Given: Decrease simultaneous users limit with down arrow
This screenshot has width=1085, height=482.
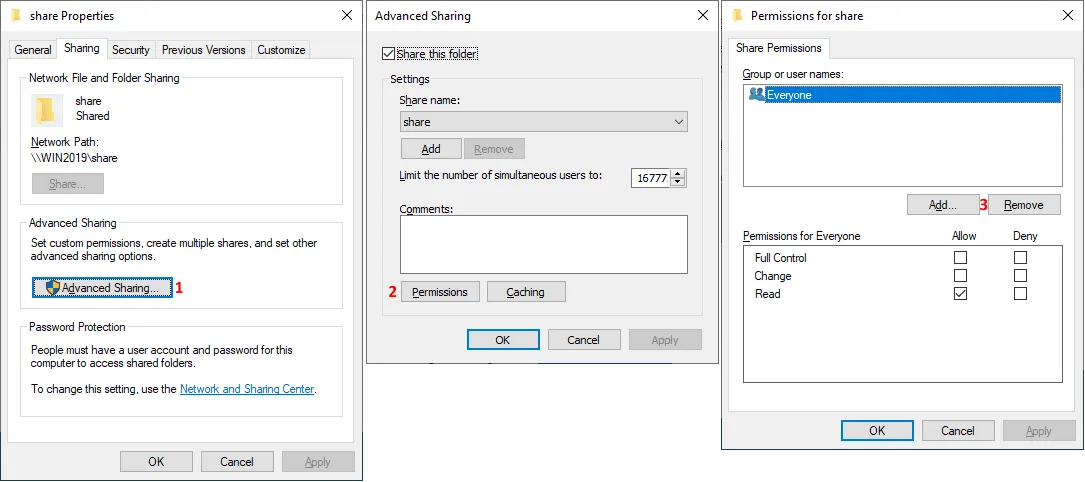Looking at the screenshot, I should pos(679,182).
